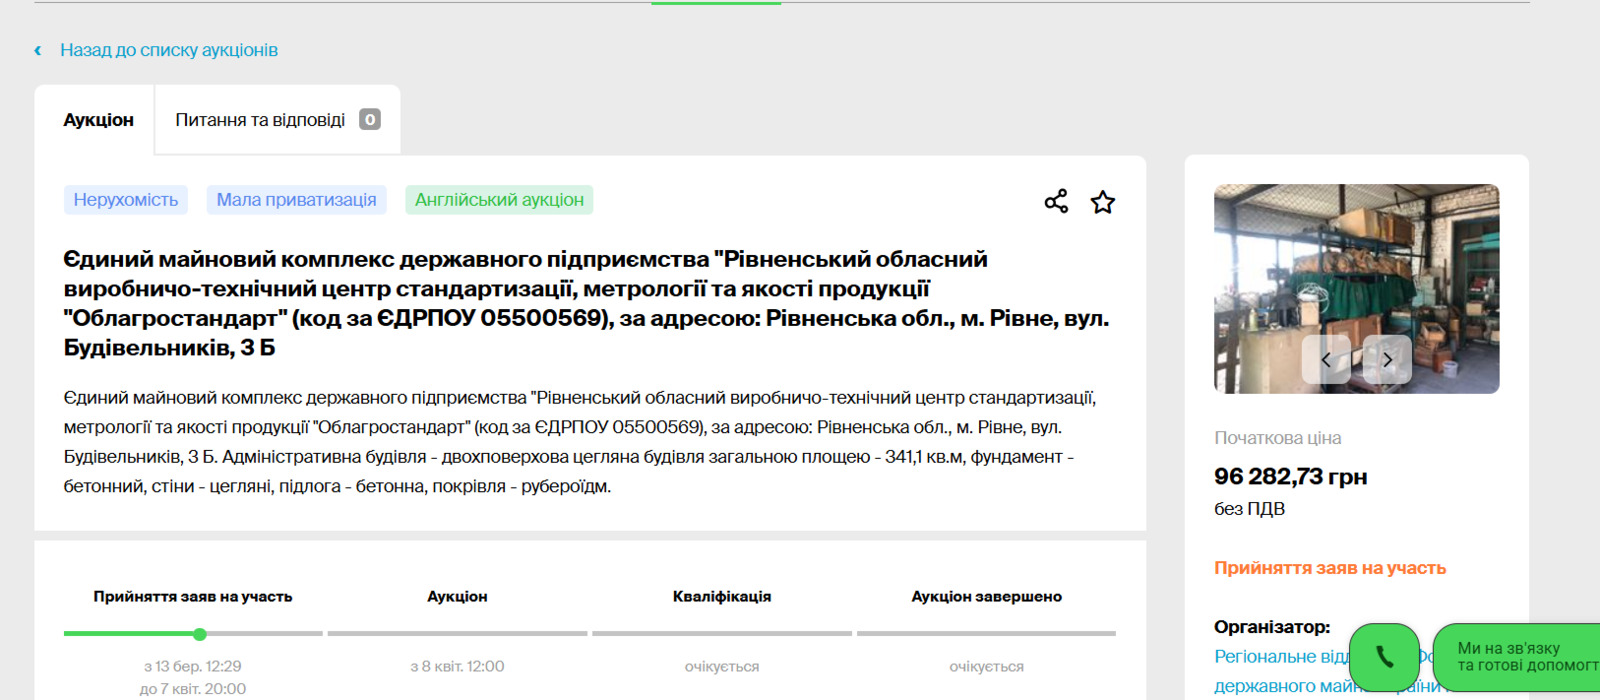This screenshot has width=1600, height=700.
Task: Open the warehouse photo thumbnail
Action: [1356, 270]
